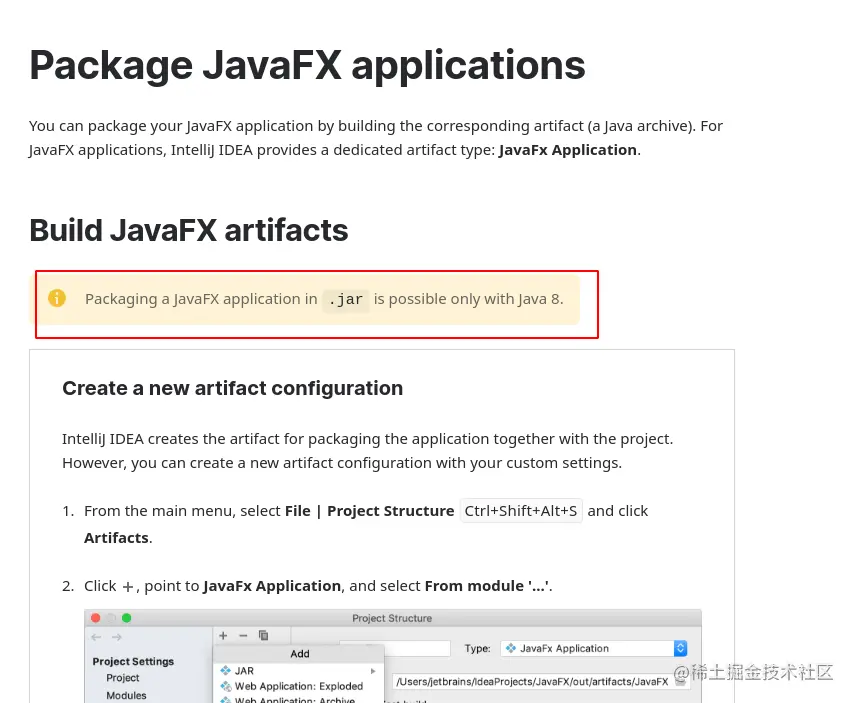Image resolution: width=854 pixels, height=703 pixels.
Task: Select Modules under Project Settings
Action: click(126, 695)
